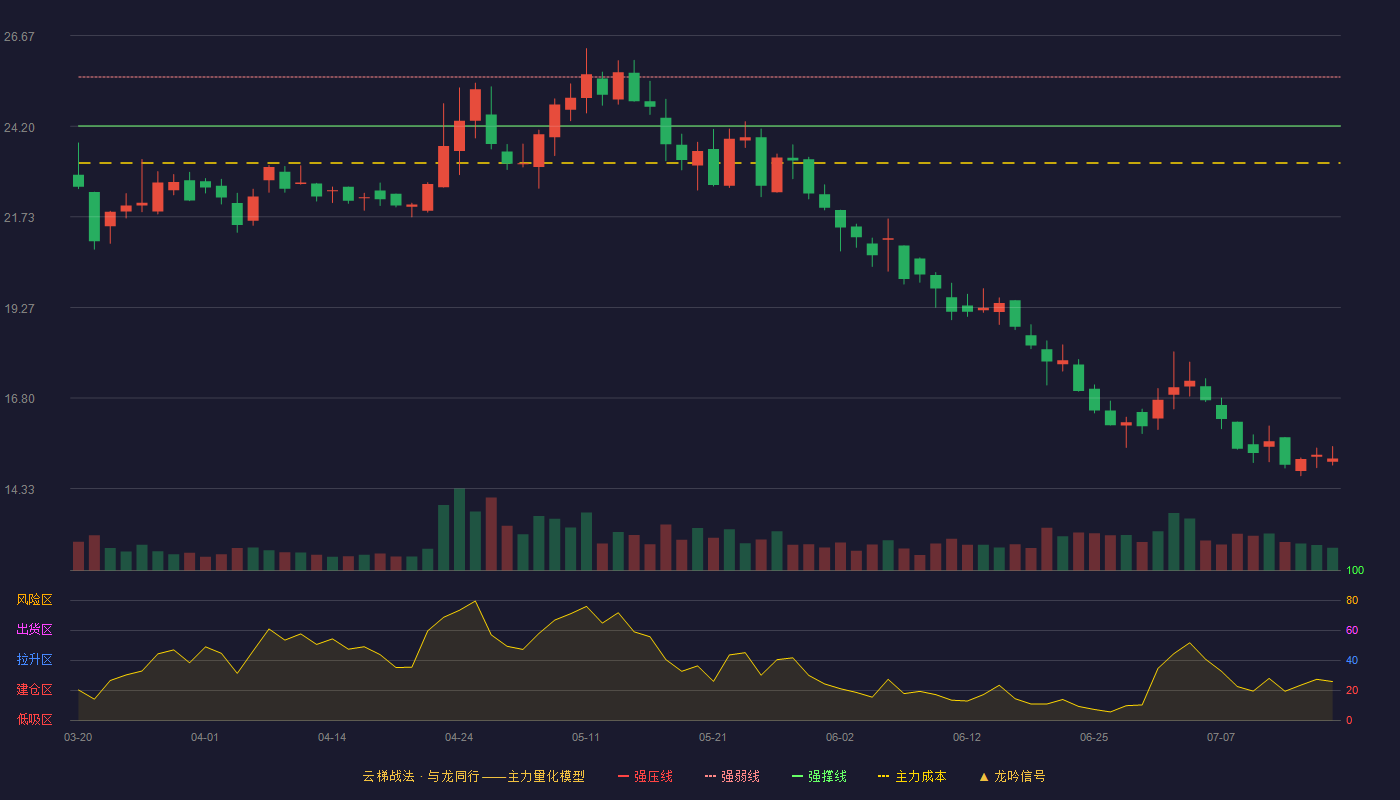Click the red 20 indicator scale label
Screen dimensions: 1400x800
1352,691
